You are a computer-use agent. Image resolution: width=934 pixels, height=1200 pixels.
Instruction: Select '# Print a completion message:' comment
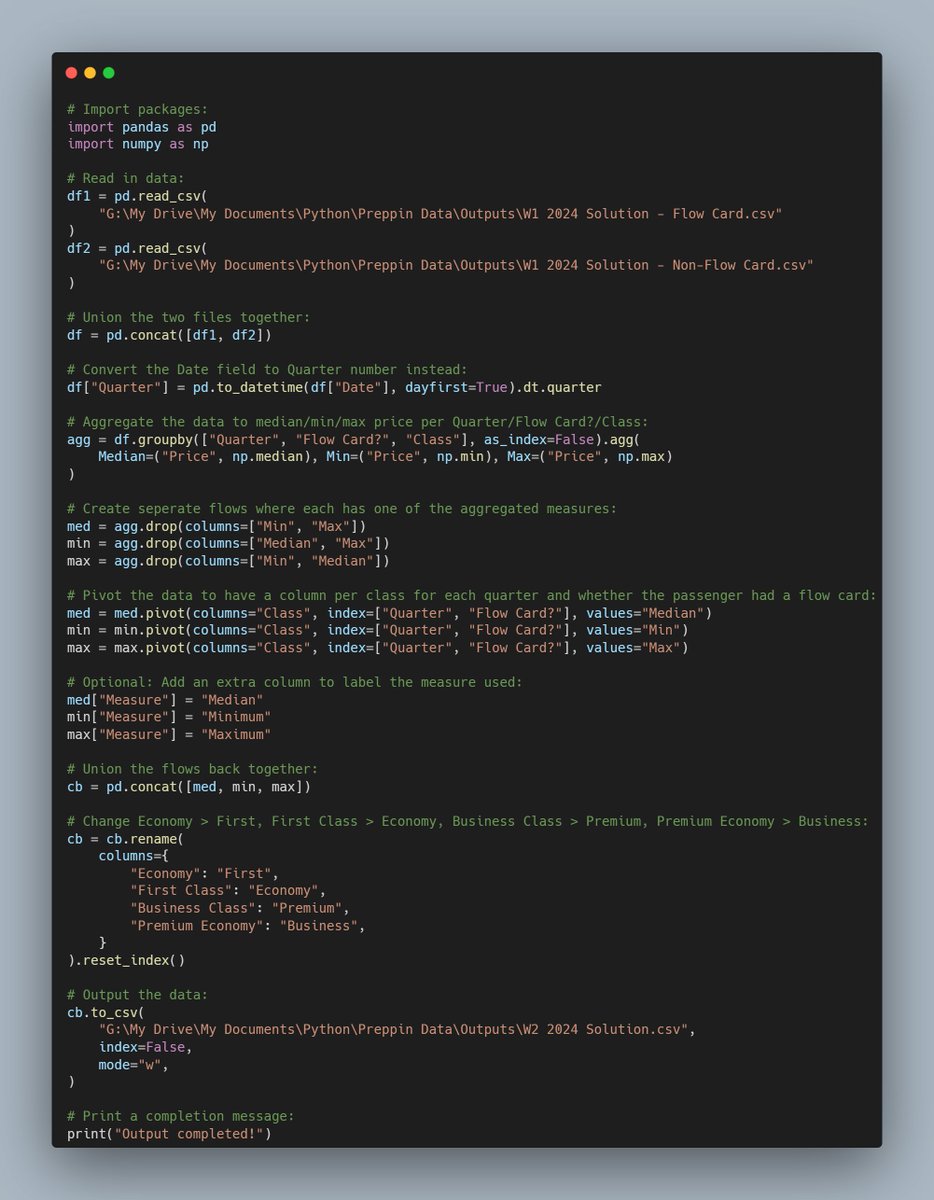[x=181, y=1117]
